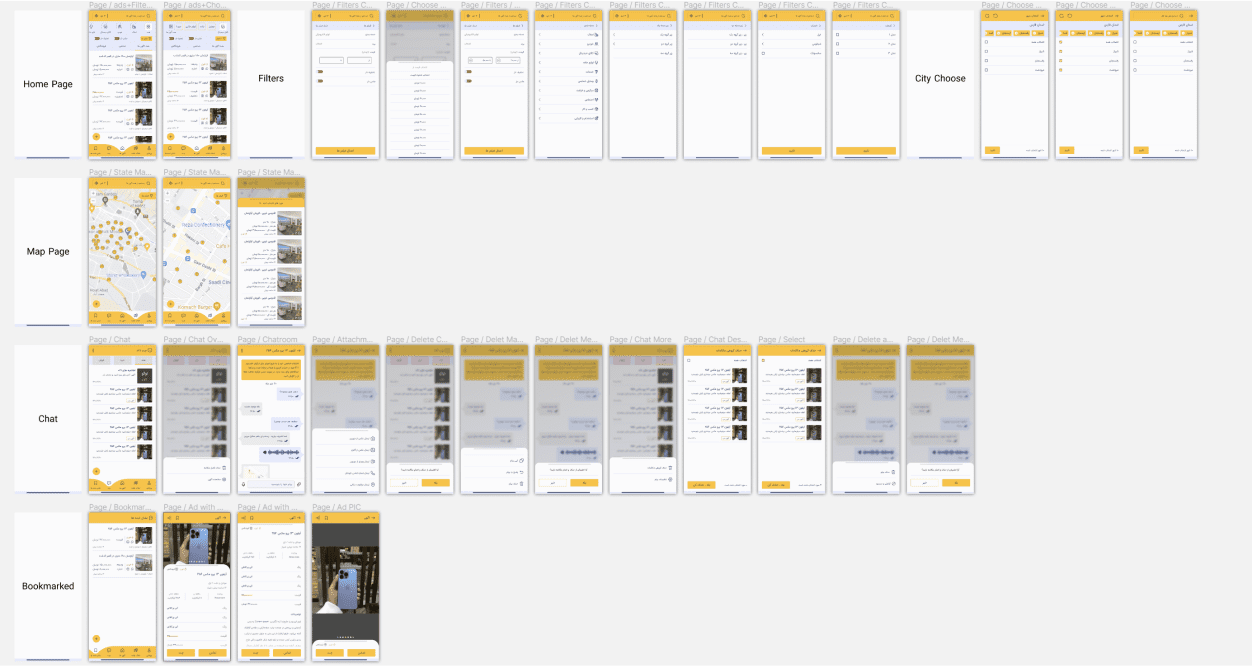This screenshot has height=666, width=1252.
Task: Select the Page / Chatroom frame title
Action: tap(267, 340)
